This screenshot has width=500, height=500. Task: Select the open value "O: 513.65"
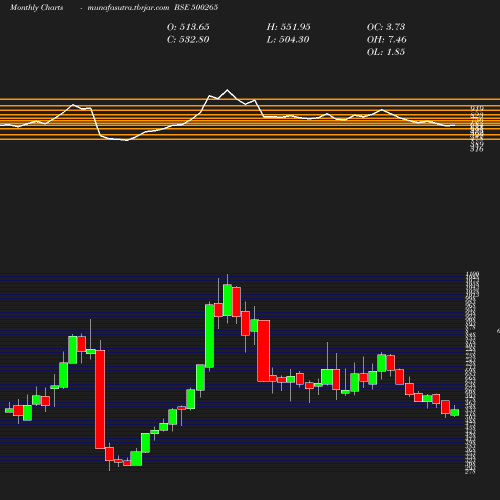188,27
